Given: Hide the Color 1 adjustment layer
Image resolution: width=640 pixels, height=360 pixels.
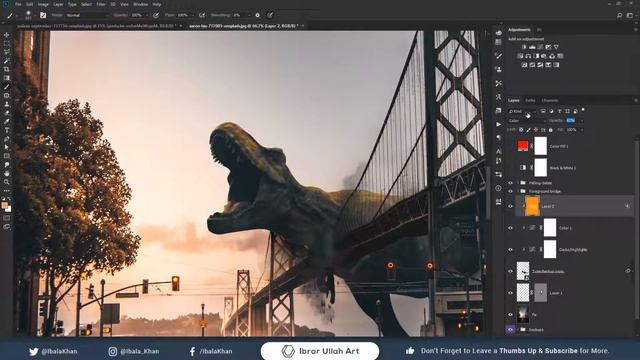Looking at the screenshot, I should point(510,228).
